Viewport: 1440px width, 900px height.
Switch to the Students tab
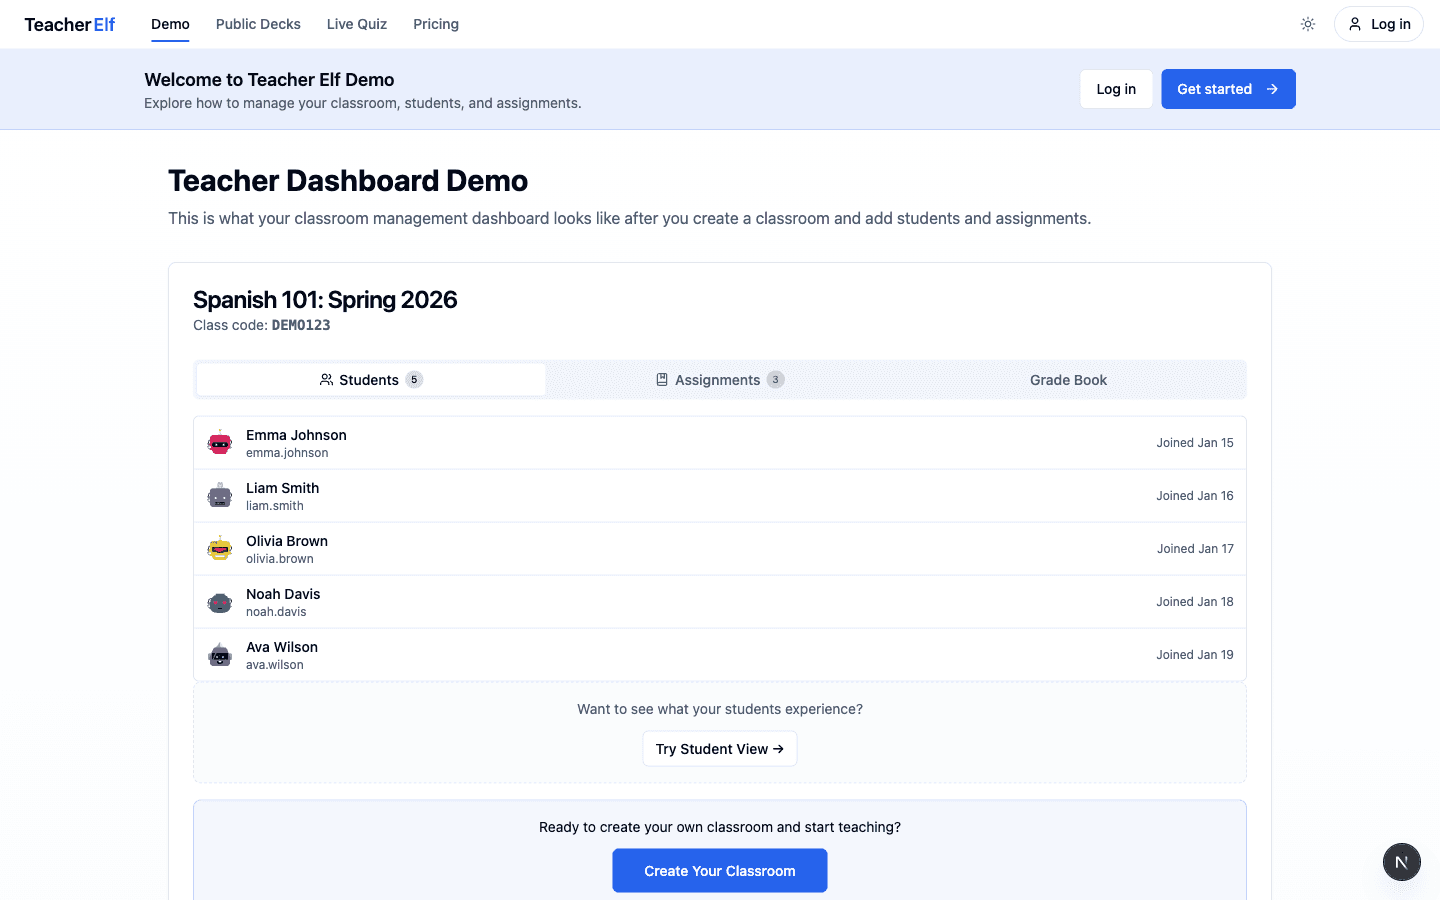(371, 380)
